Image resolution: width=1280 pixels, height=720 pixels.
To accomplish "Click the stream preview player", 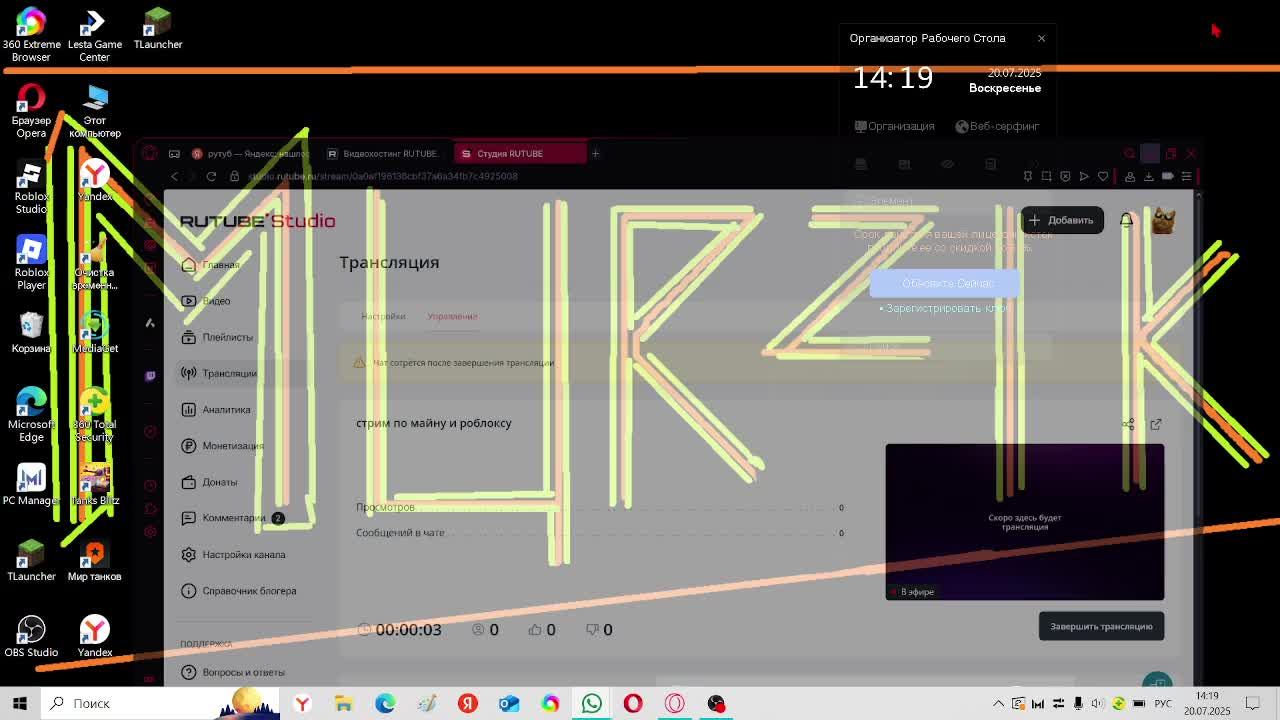I will [x=1024, y=522].
